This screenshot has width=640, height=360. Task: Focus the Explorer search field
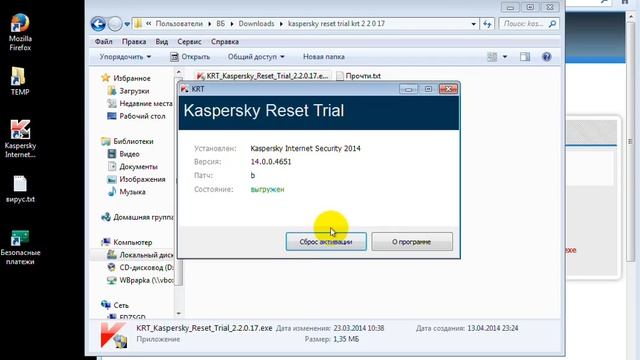523,24
